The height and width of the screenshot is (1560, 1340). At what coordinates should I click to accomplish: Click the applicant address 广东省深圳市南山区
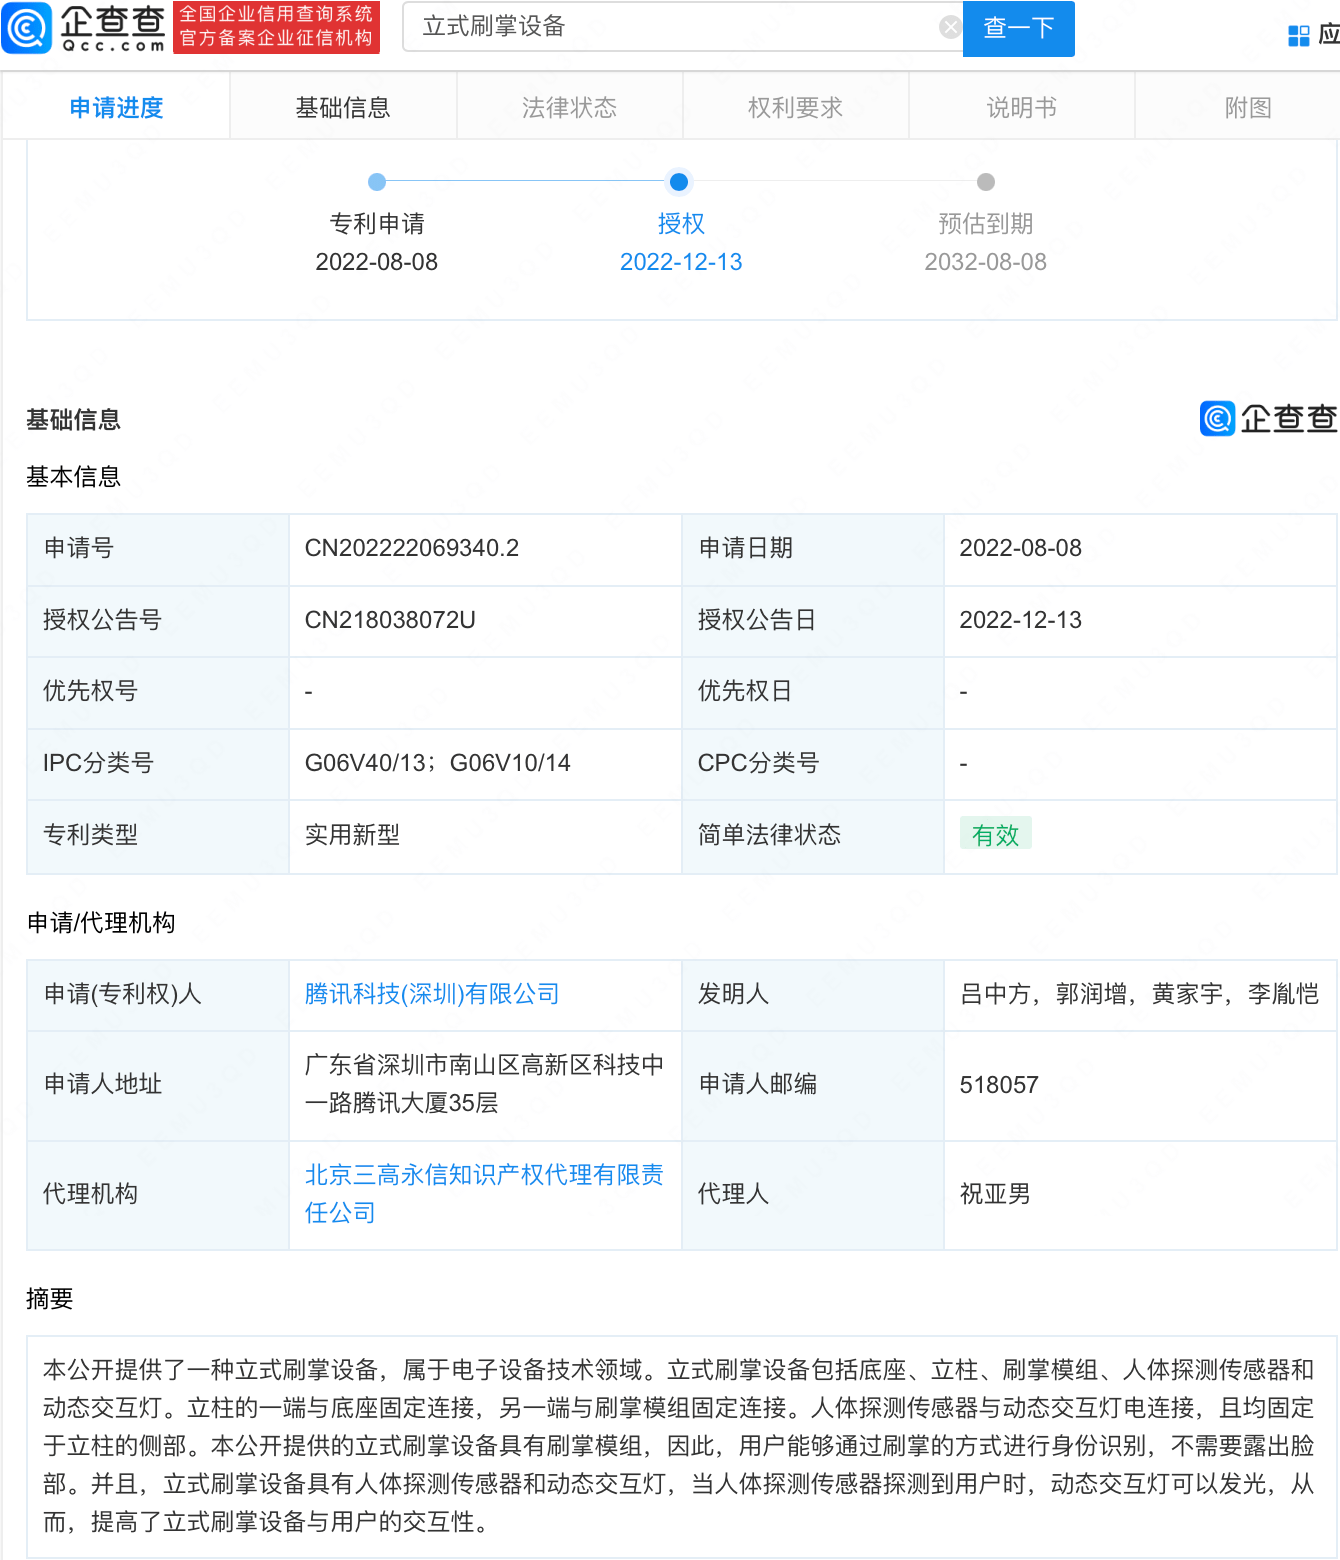[x=412, y=1065]
